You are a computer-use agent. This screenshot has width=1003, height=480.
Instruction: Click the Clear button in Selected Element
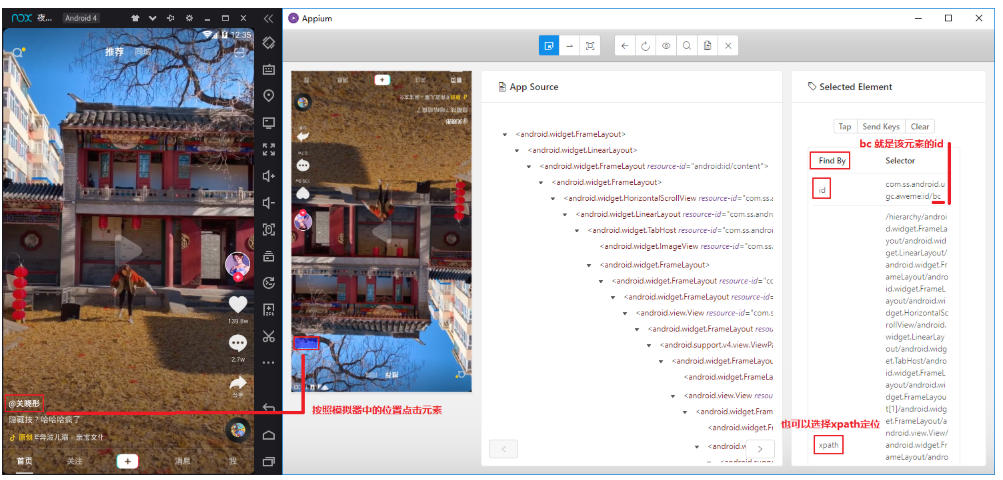coord(920,127)
